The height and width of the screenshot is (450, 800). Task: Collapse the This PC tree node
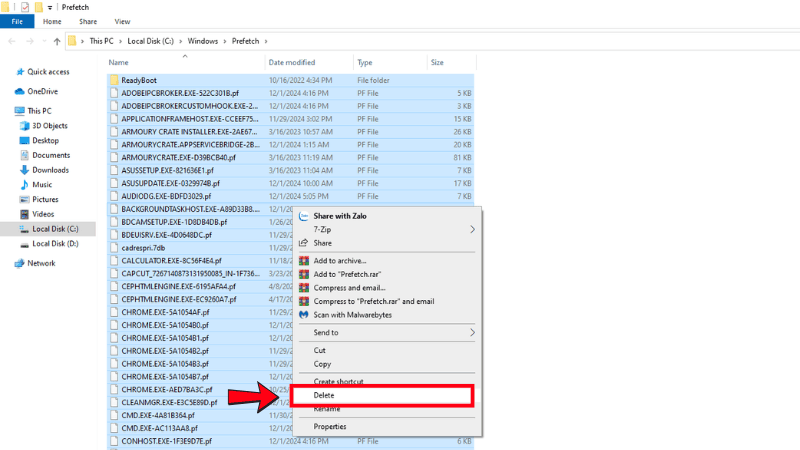tap(6, 111)
